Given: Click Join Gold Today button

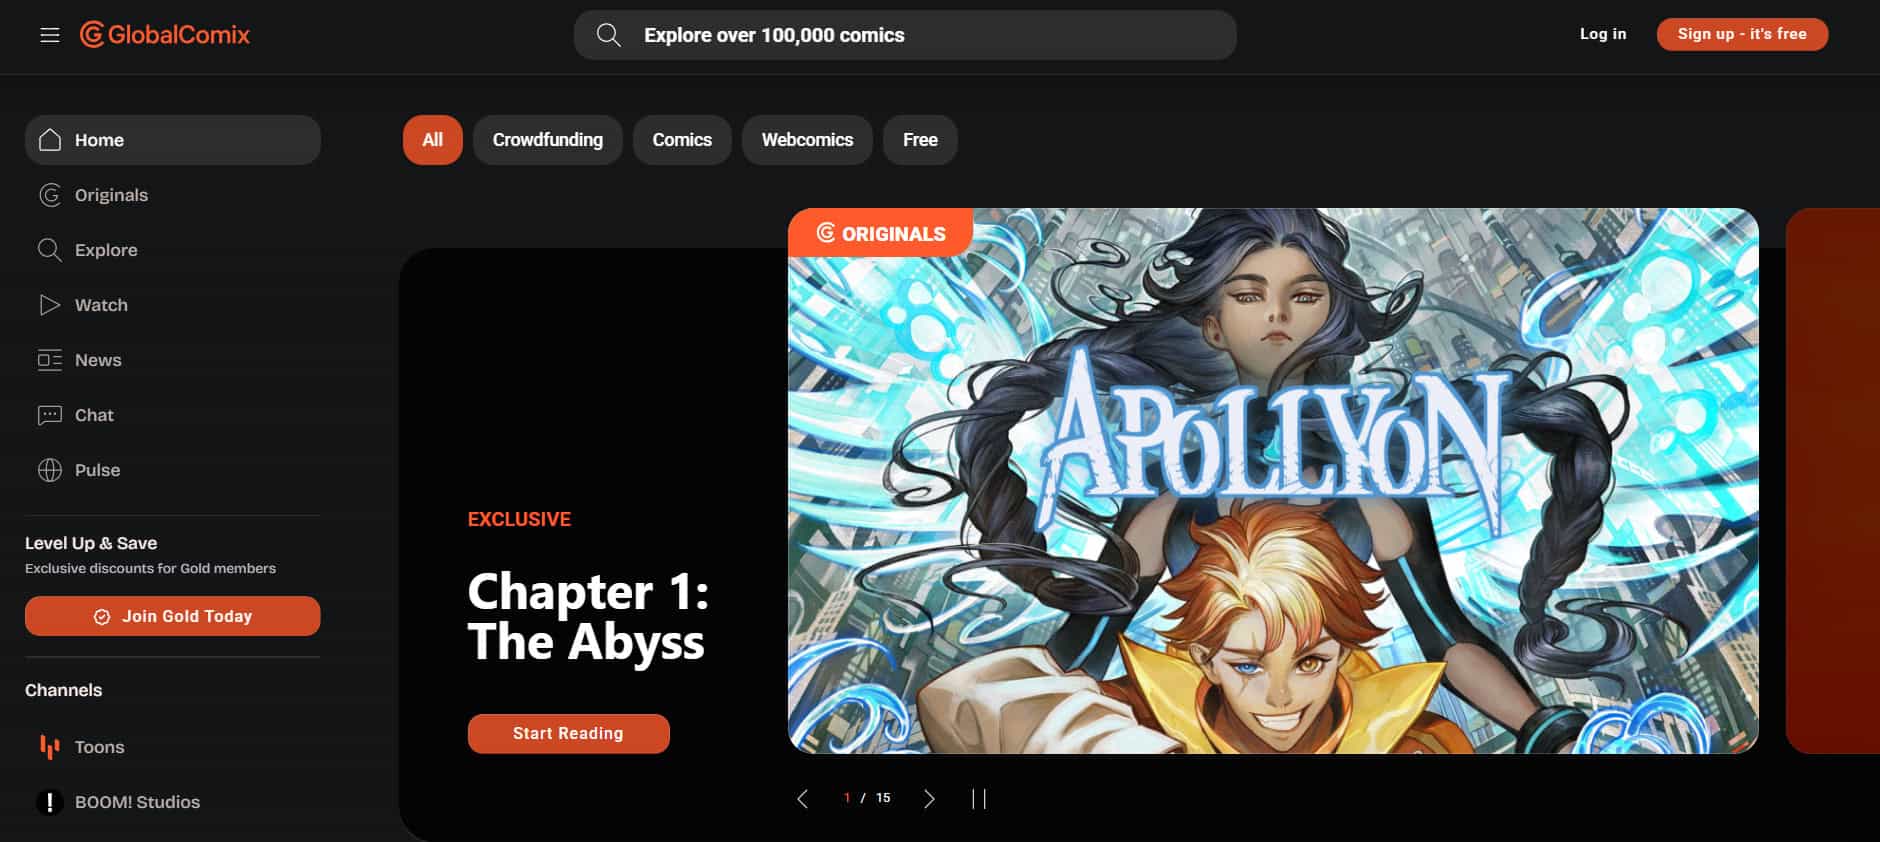Looking at the screenshot, I should (173, 616).
